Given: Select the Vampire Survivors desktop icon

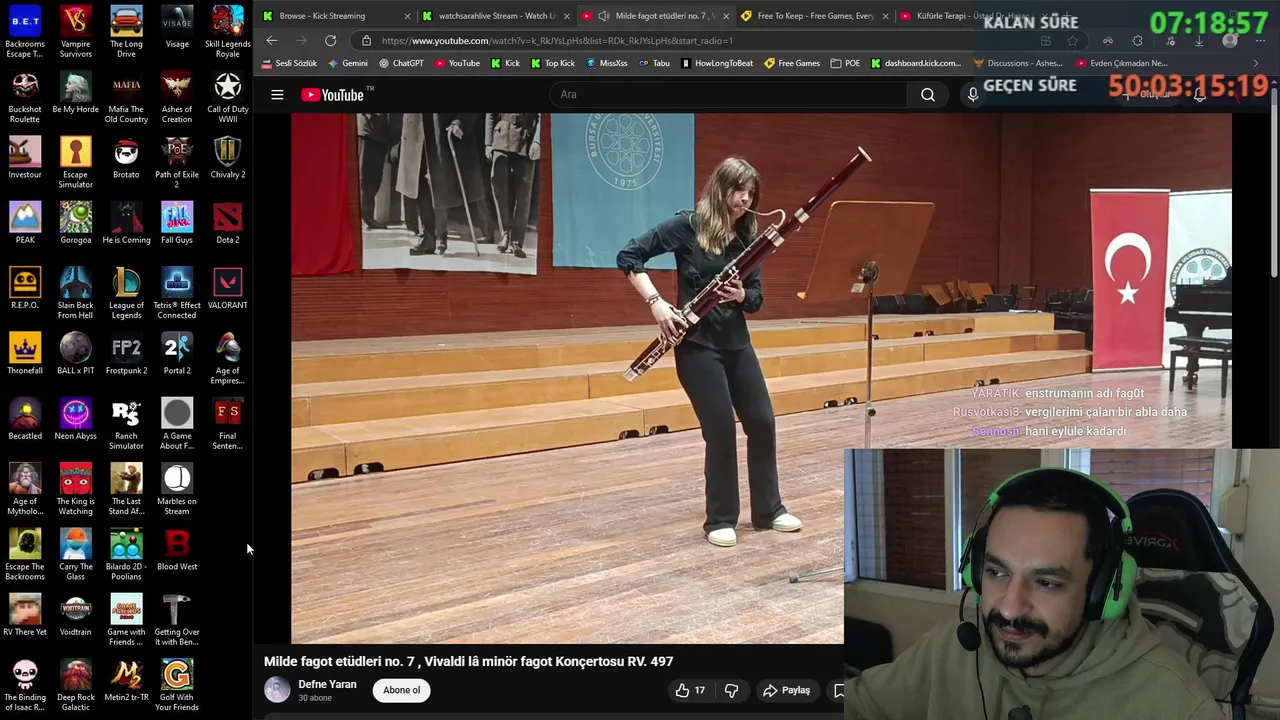Looking at the screenshot, I should [76, 32].
